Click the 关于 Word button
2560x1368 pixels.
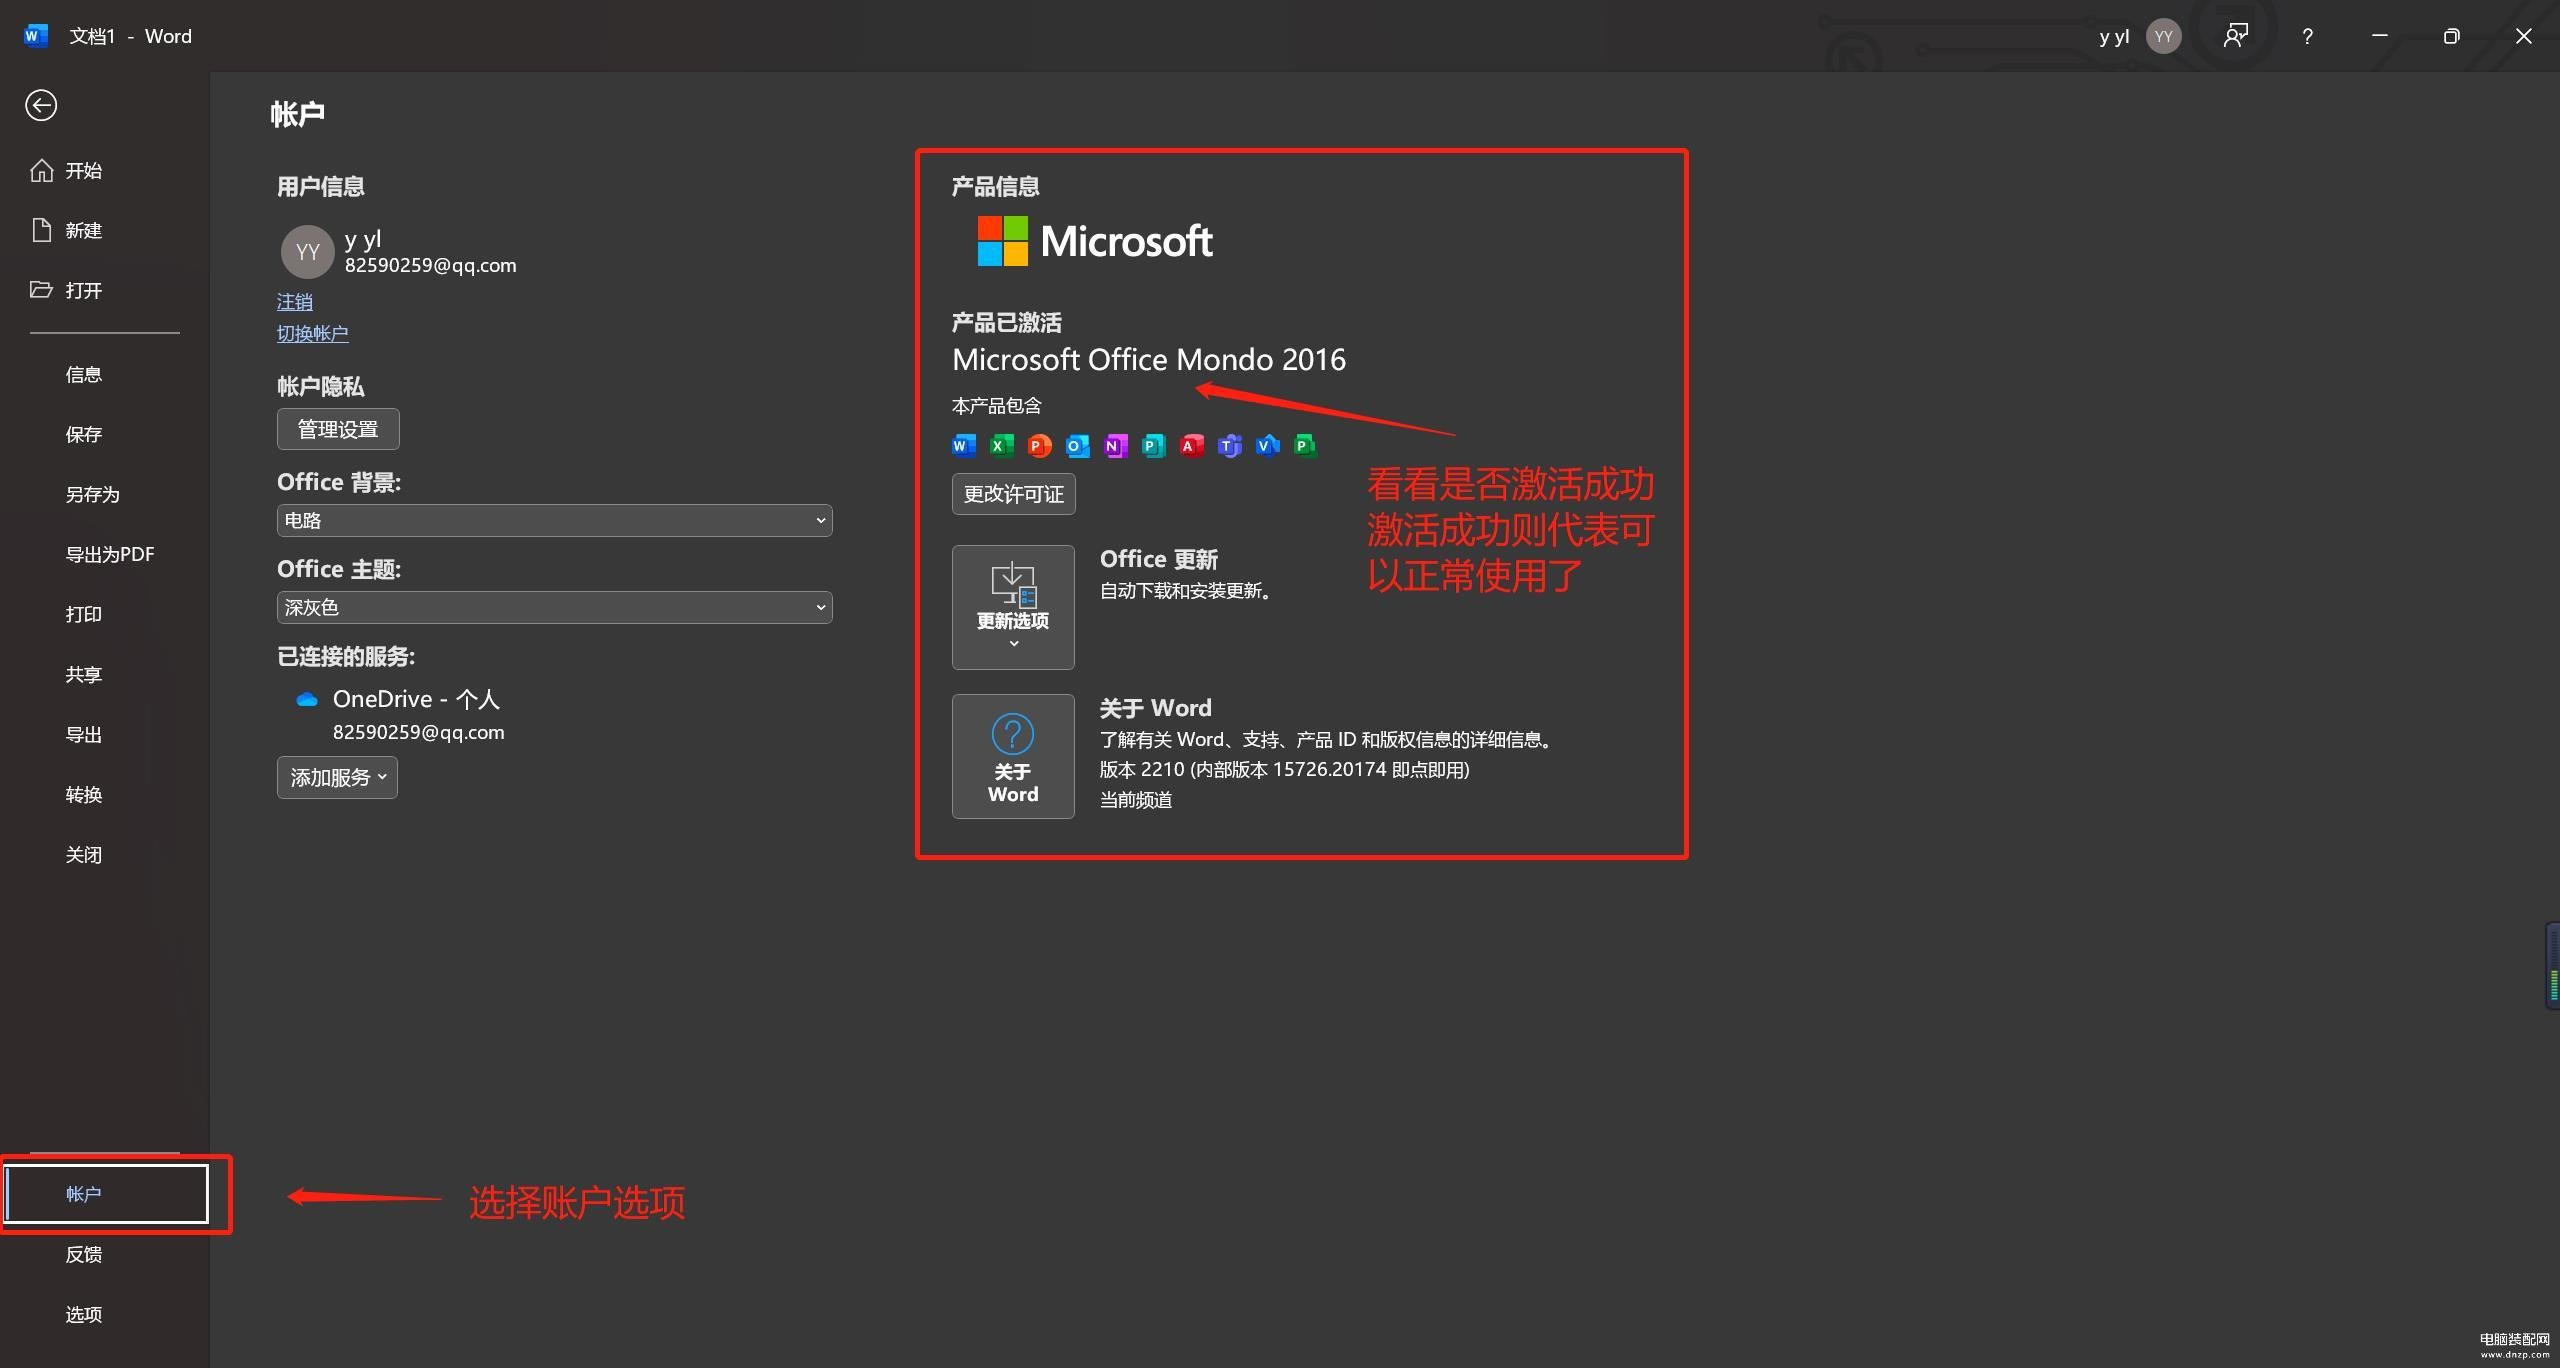coord(1013,756)
